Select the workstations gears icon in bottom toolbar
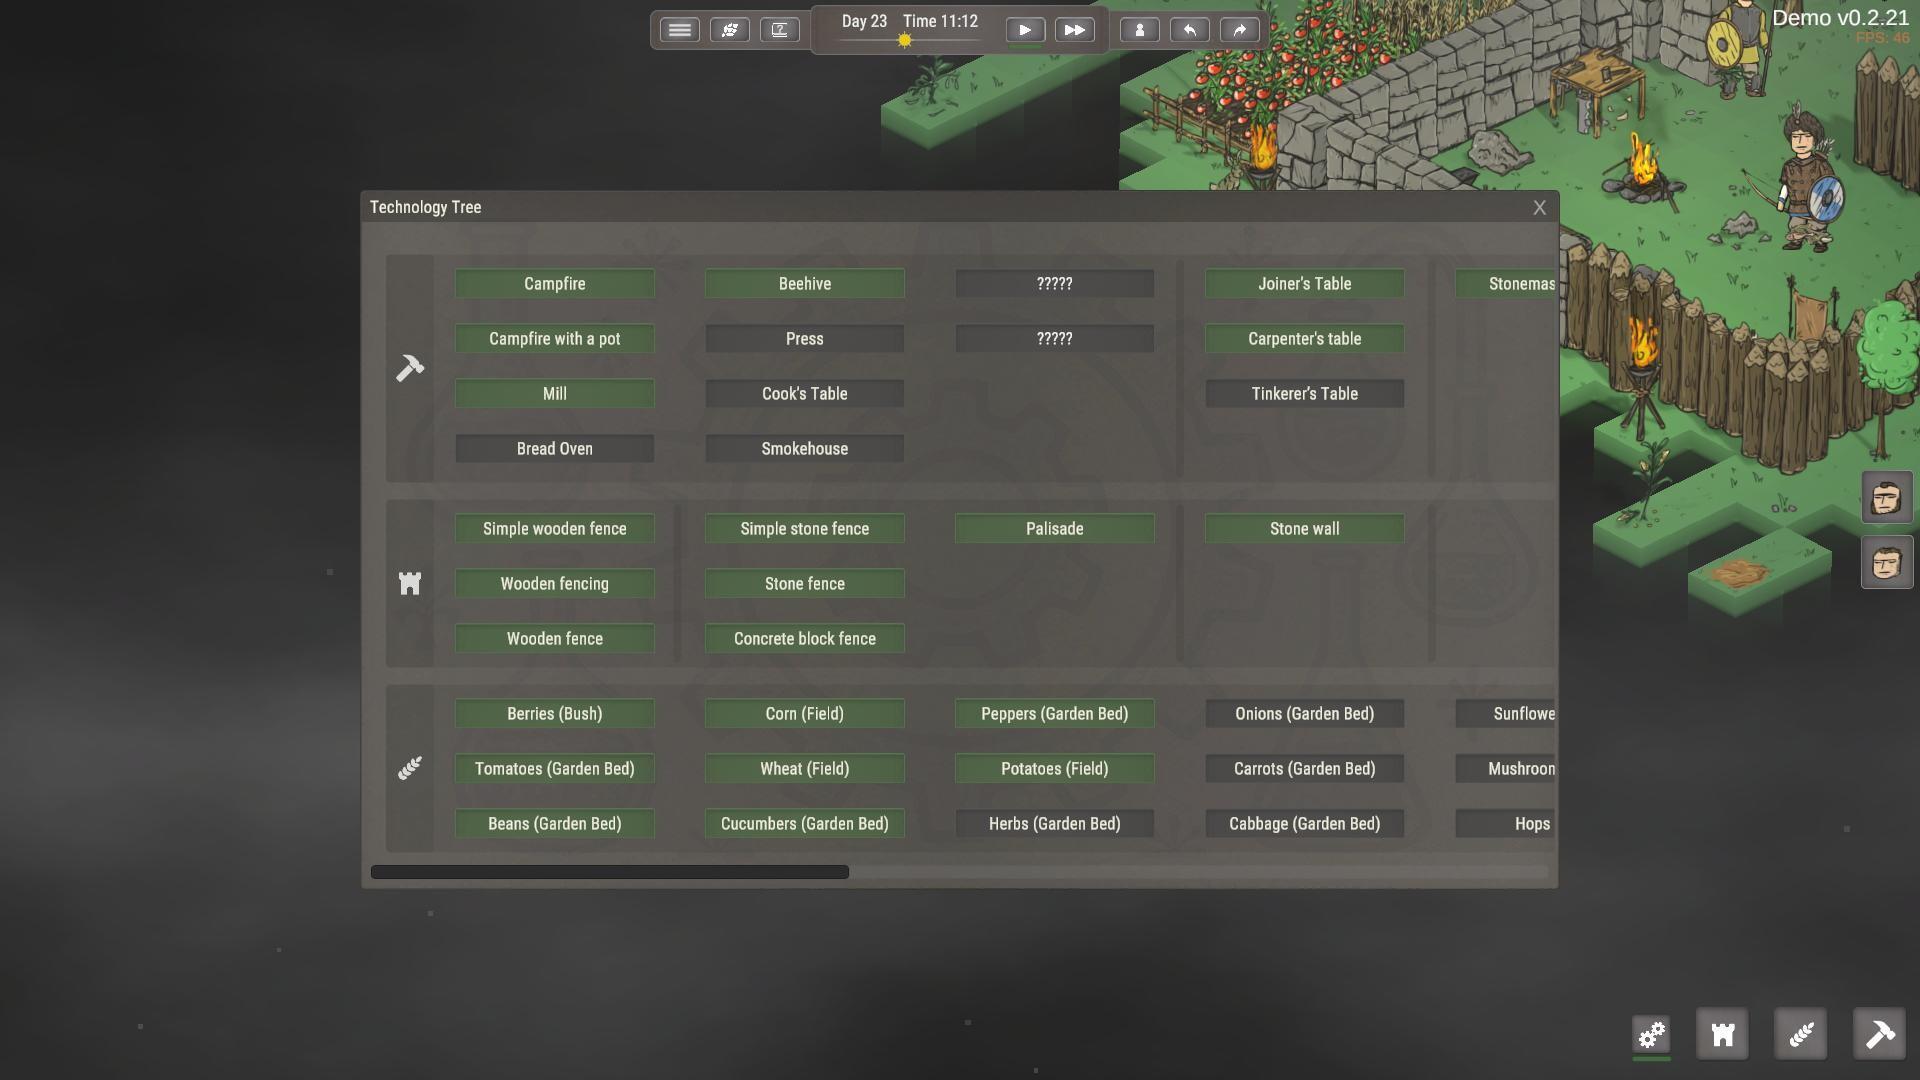Screen dimensions: 1920x1080 click(x=1651, y=1035)
